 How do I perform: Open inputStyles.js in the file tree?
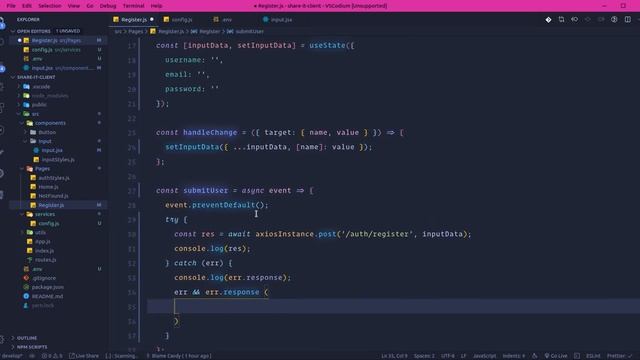point(58,160)
